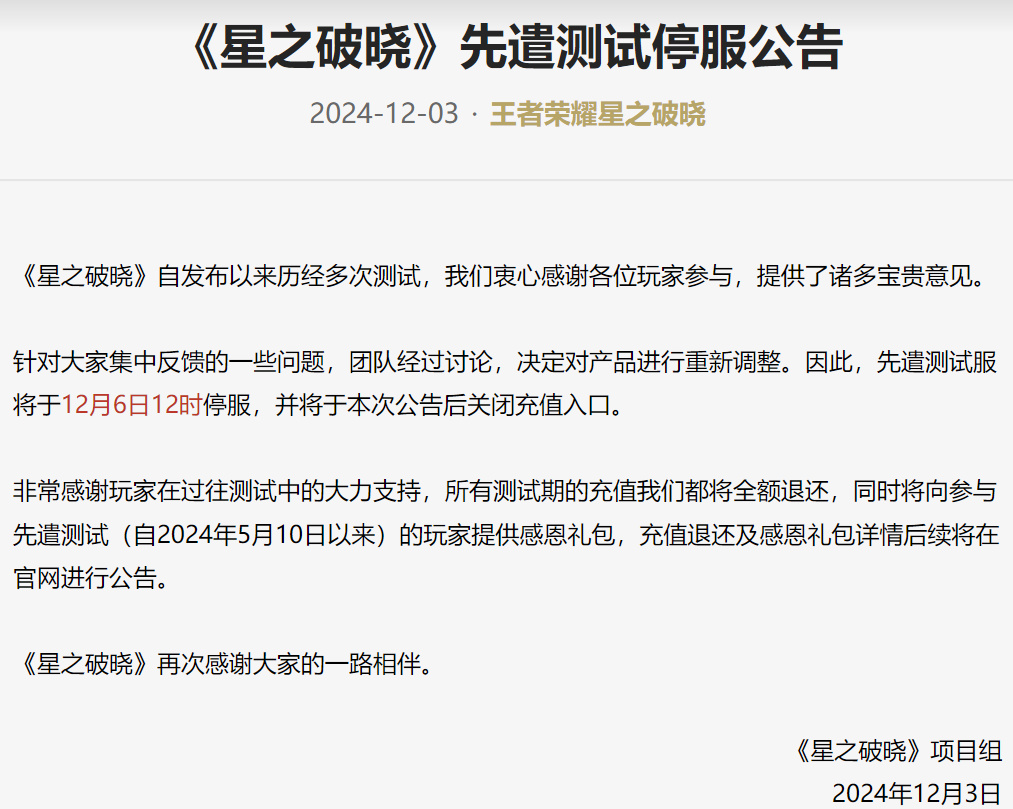Click the 王者荣耀星之破晓 author link
This screenshot has width=1013, height=809.
pos(598,114)
